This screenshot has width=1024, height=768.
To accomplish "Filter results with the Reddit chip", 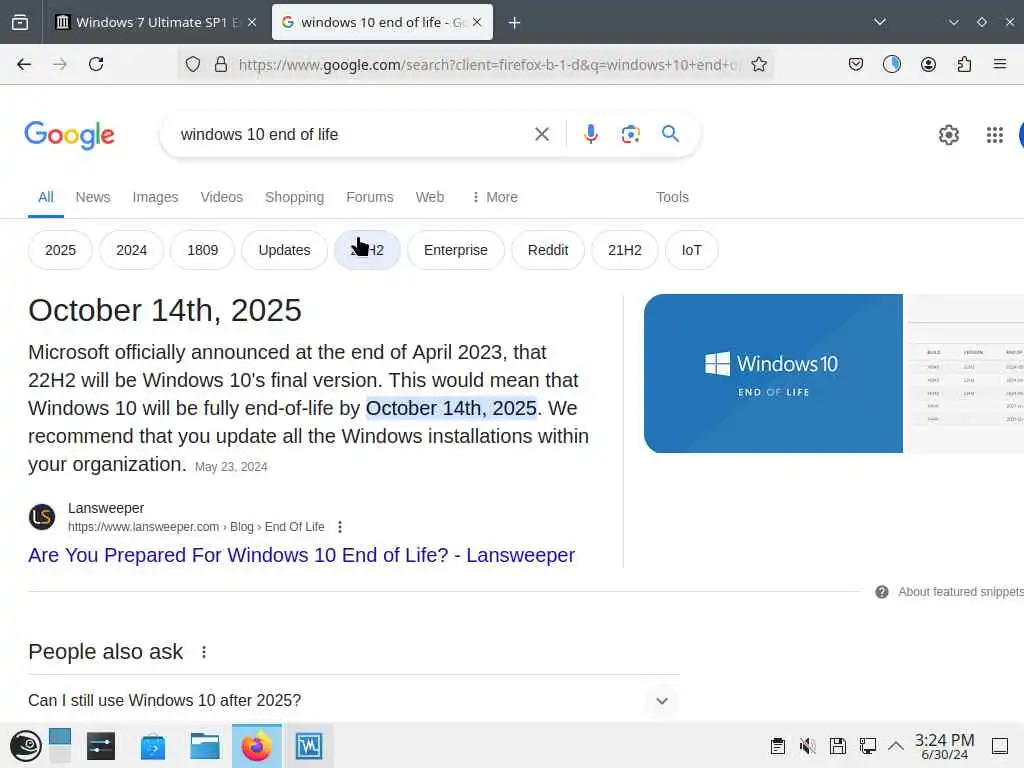I will 547,250.
